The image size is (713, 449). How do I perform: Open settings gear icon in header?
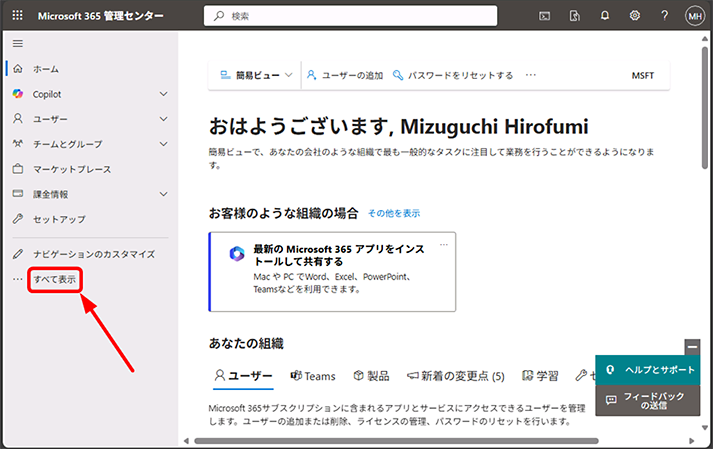click(634, 15)
